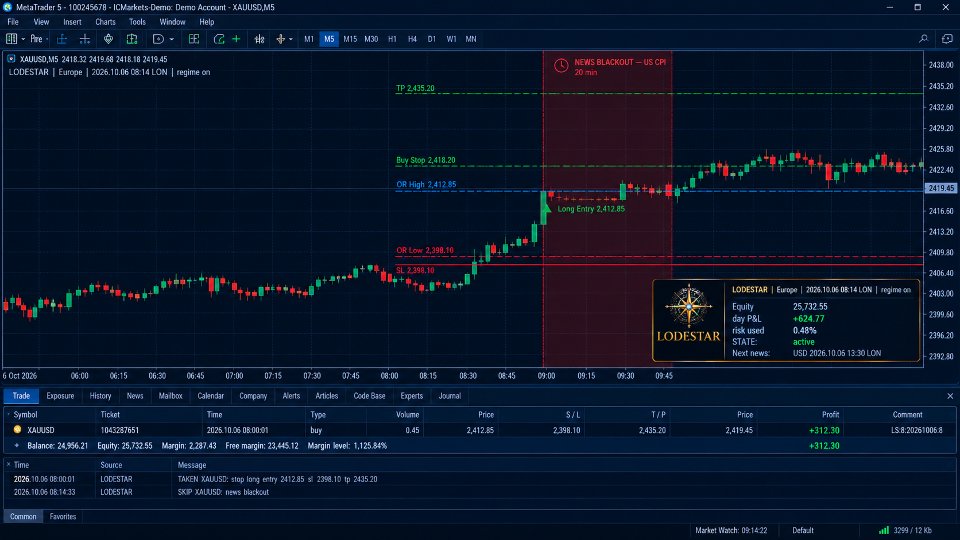Image resolution: width=960 pixels, height=540 pixels.
Task: Open the Charts menu
Action: [x=105, y=22]
